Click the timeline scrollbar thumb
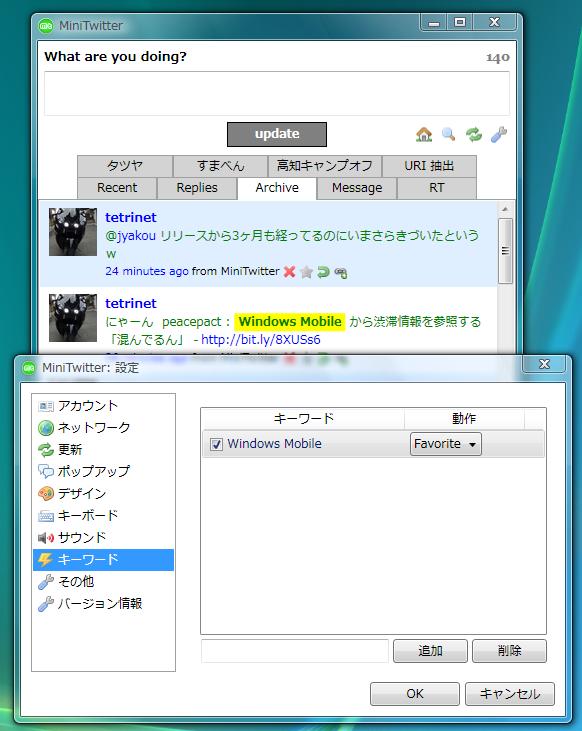This screenshot has width=582, height=731. click(x=505, y=251)
